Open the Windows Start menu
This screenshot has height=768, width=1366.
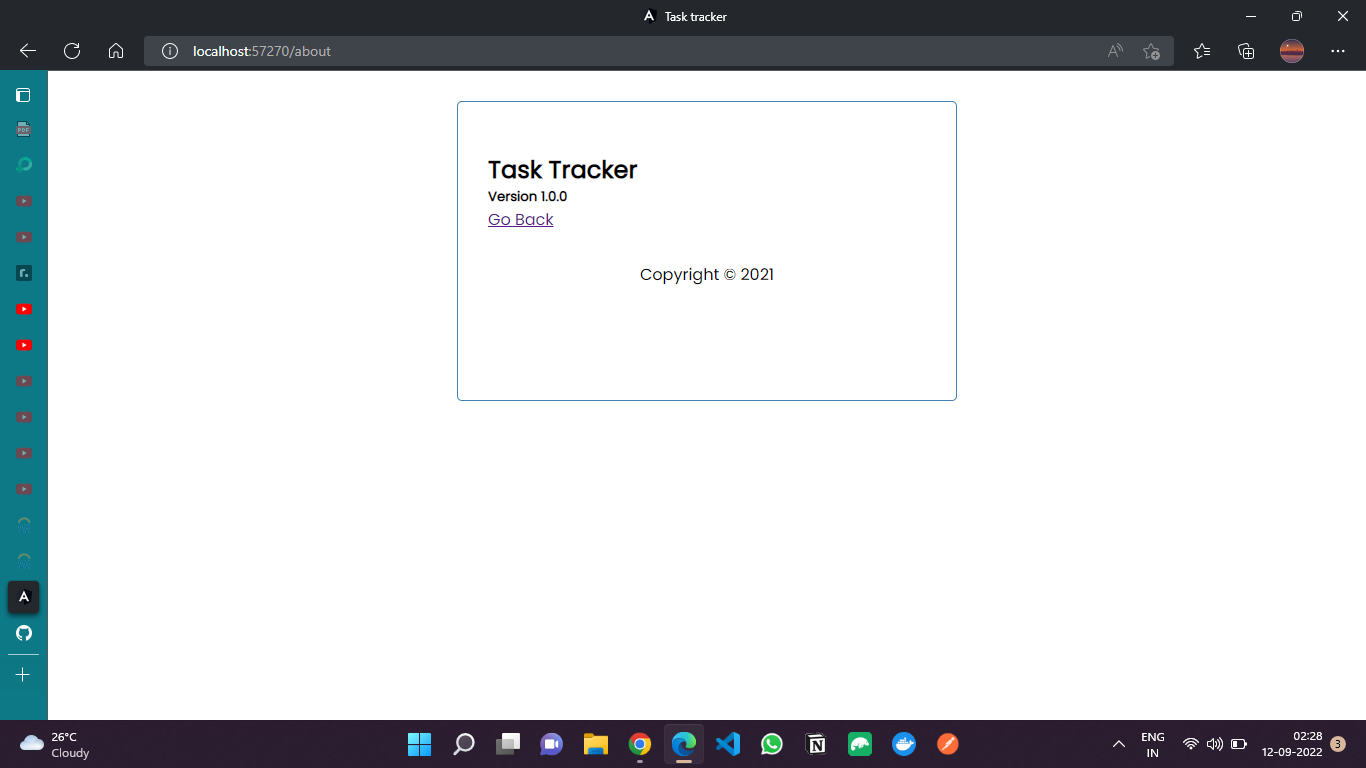tap(419, 744)
